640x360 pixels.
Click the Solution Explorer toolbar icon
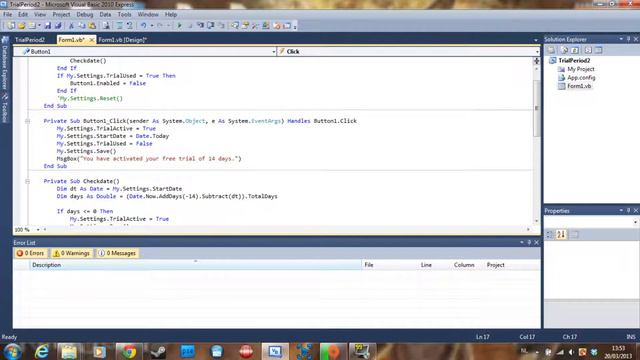(235, 26)
